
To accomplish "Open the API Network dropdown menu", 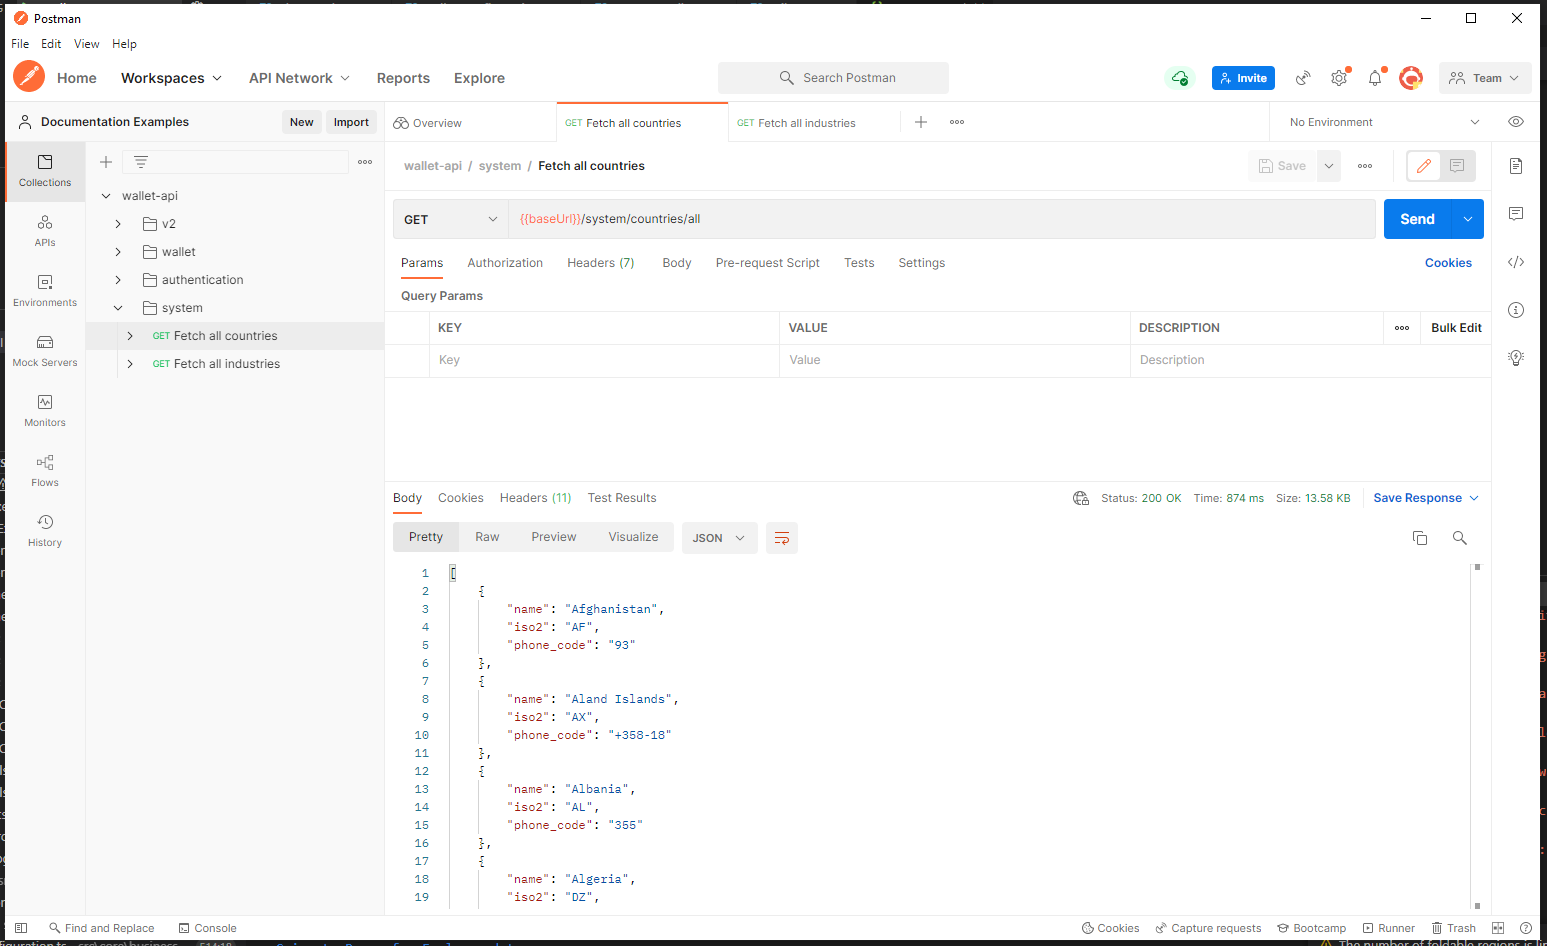I will 299,78.
